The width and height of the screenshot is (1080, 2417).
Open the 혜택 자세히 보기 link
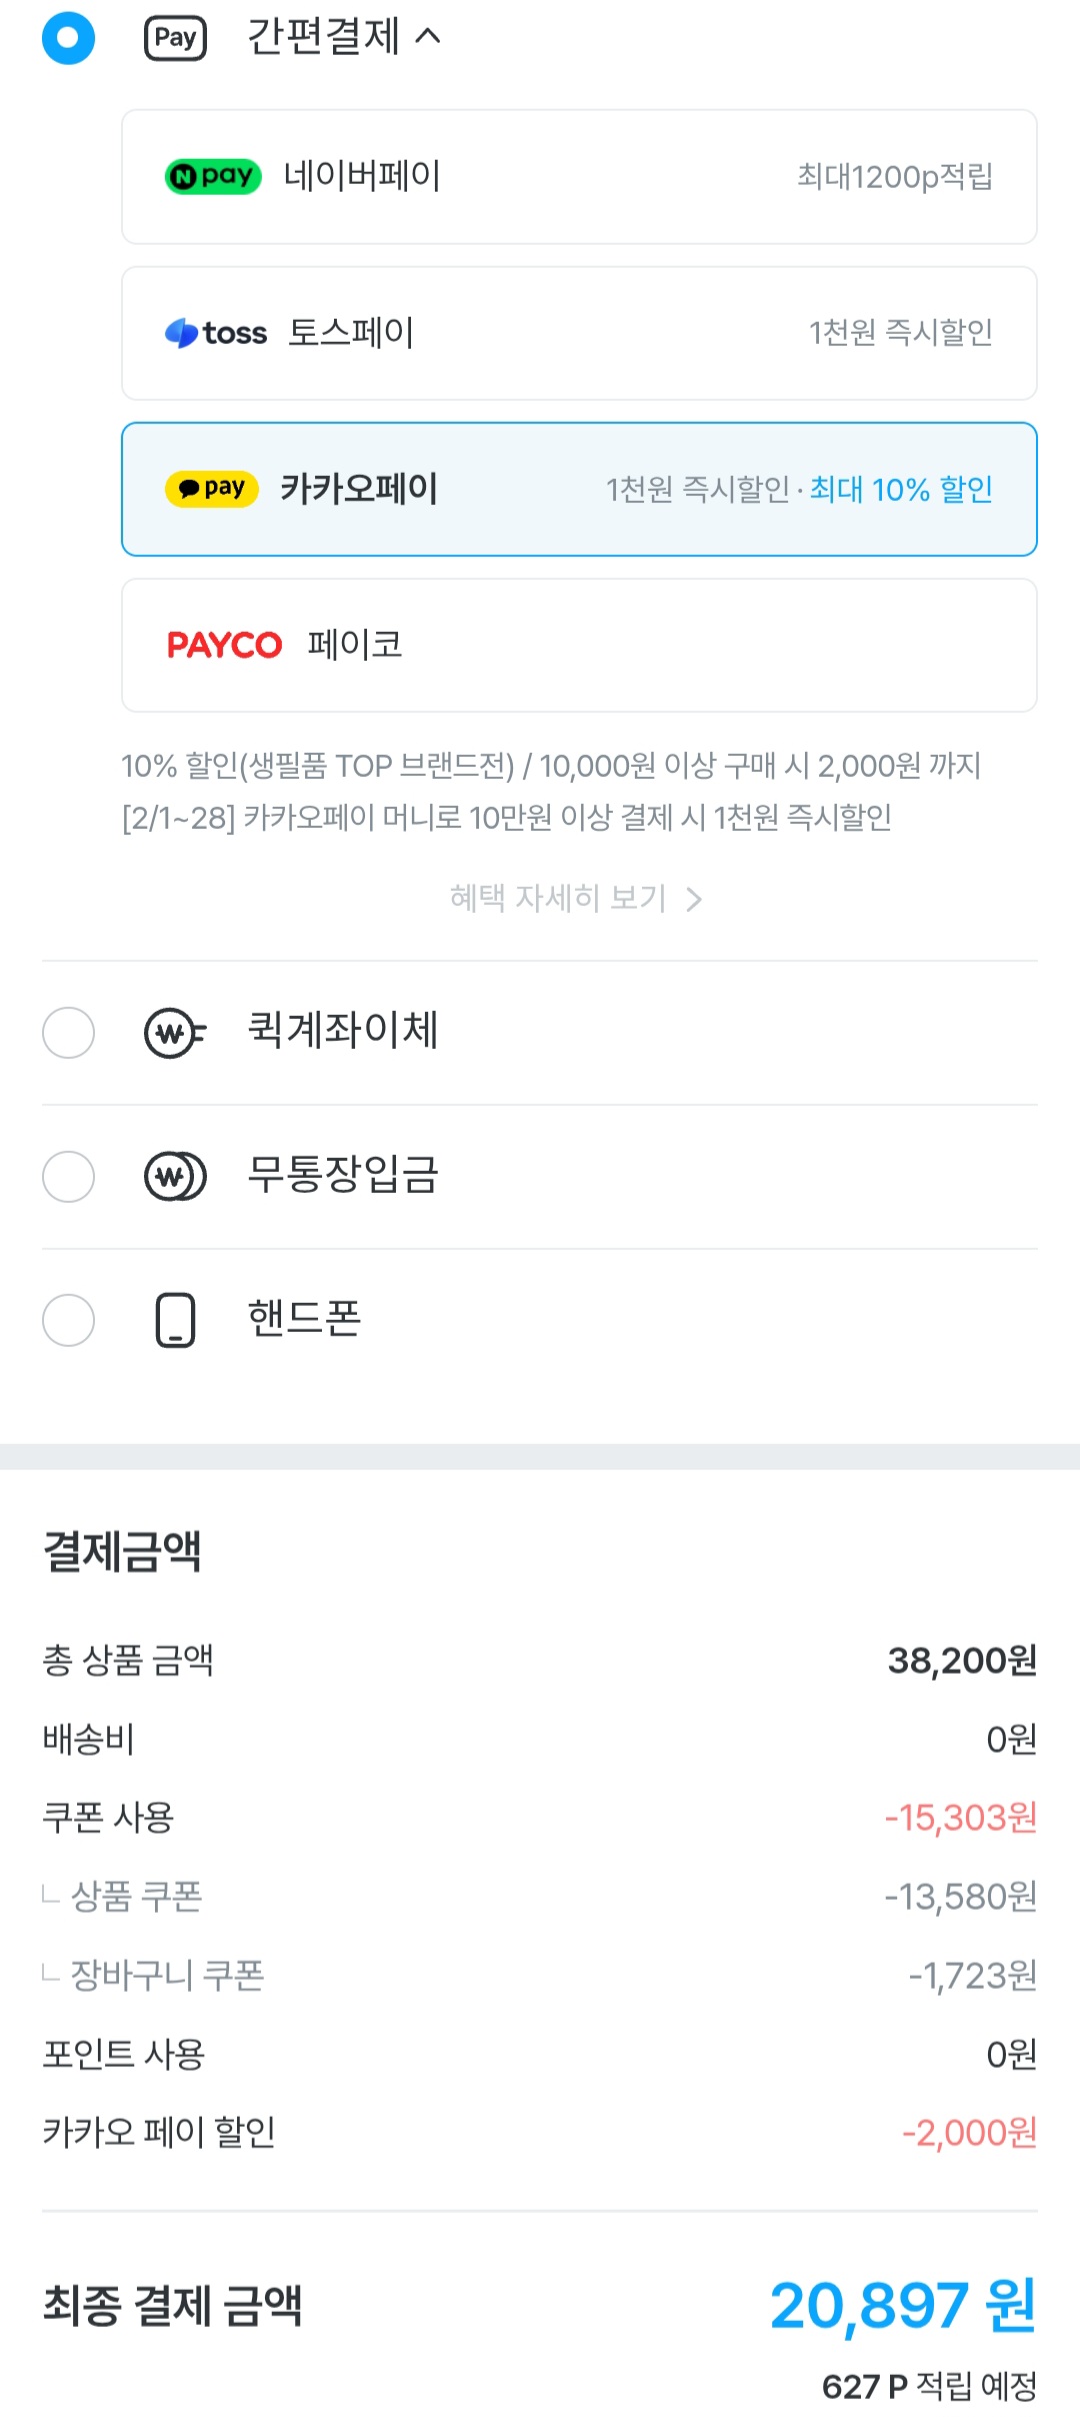coord(558,898)
